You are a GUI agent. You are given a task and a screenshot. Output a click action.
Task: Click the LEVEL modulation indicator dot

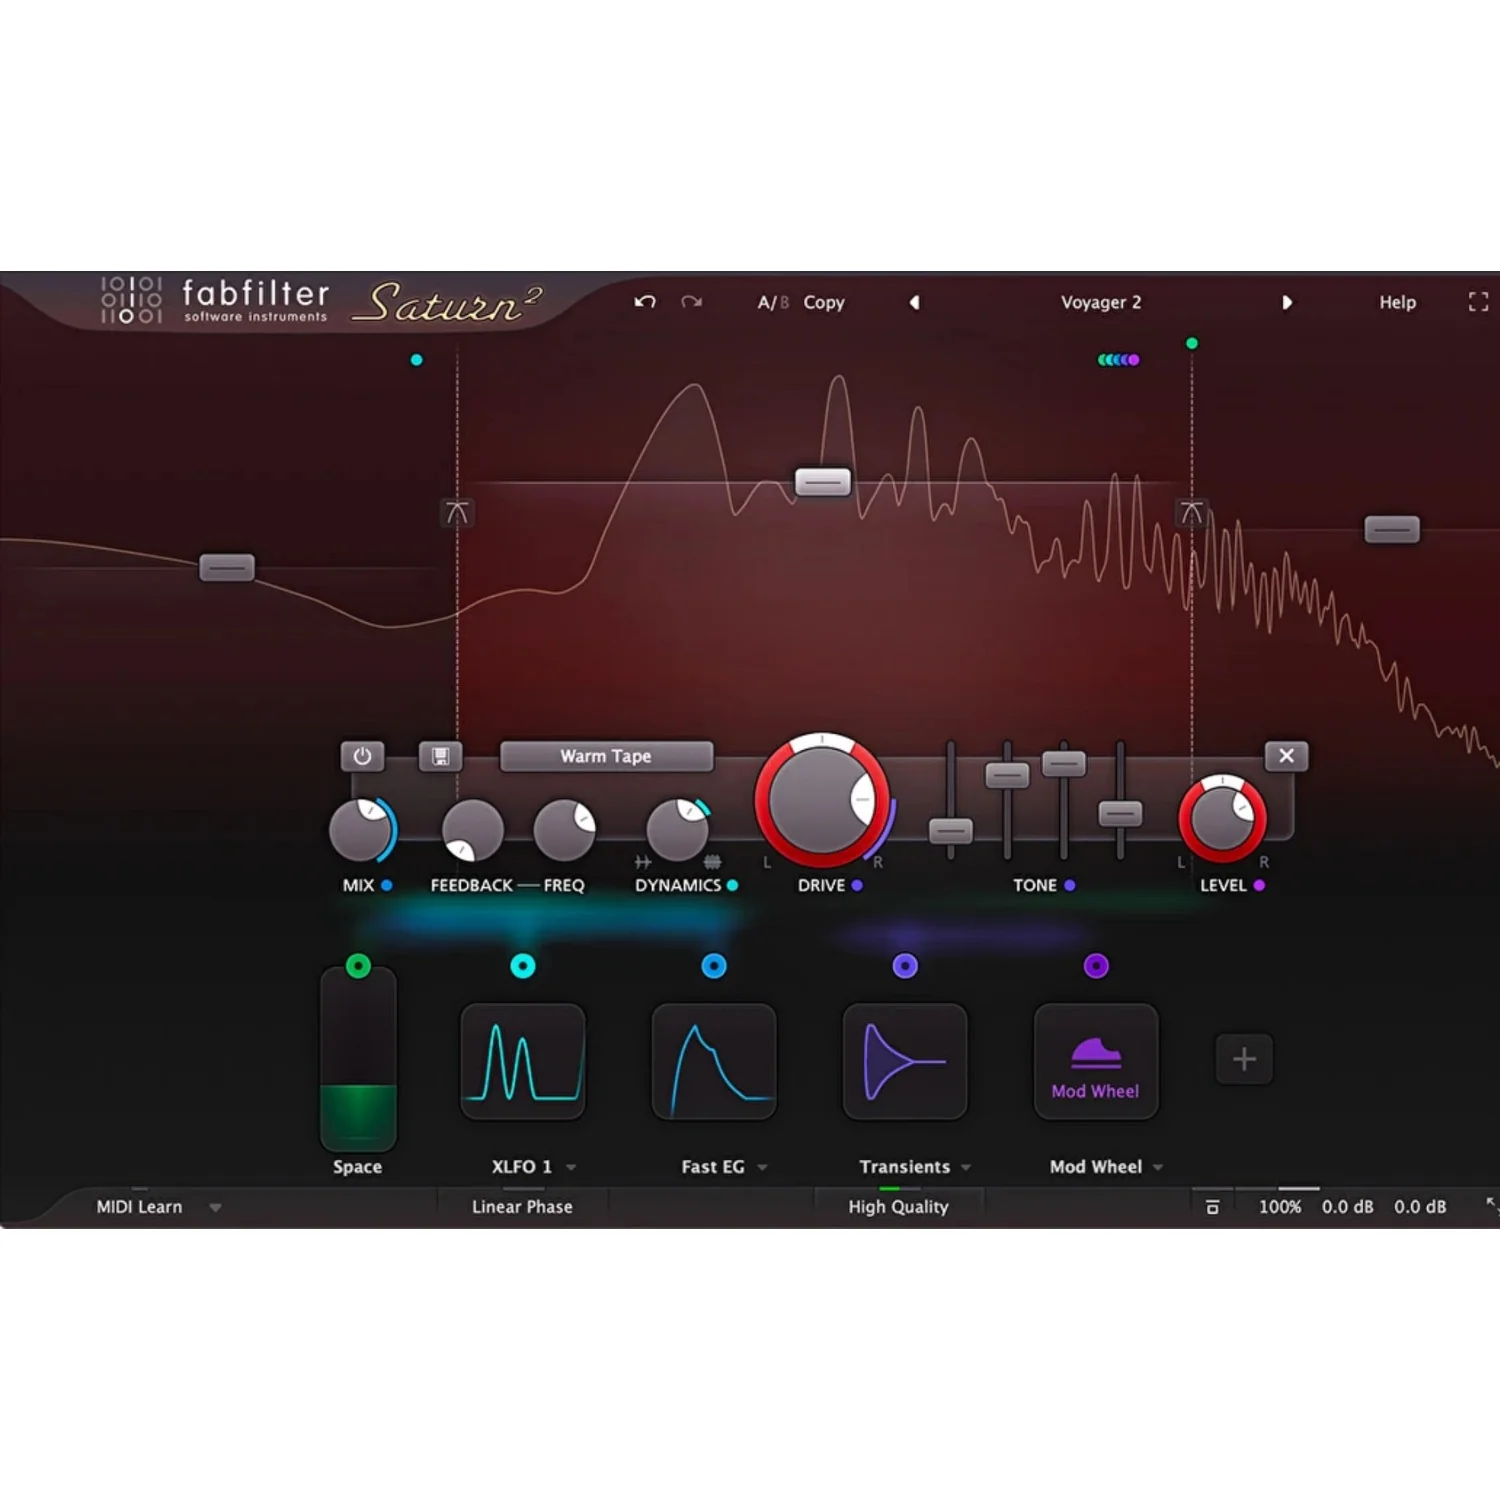[1258, 885]
